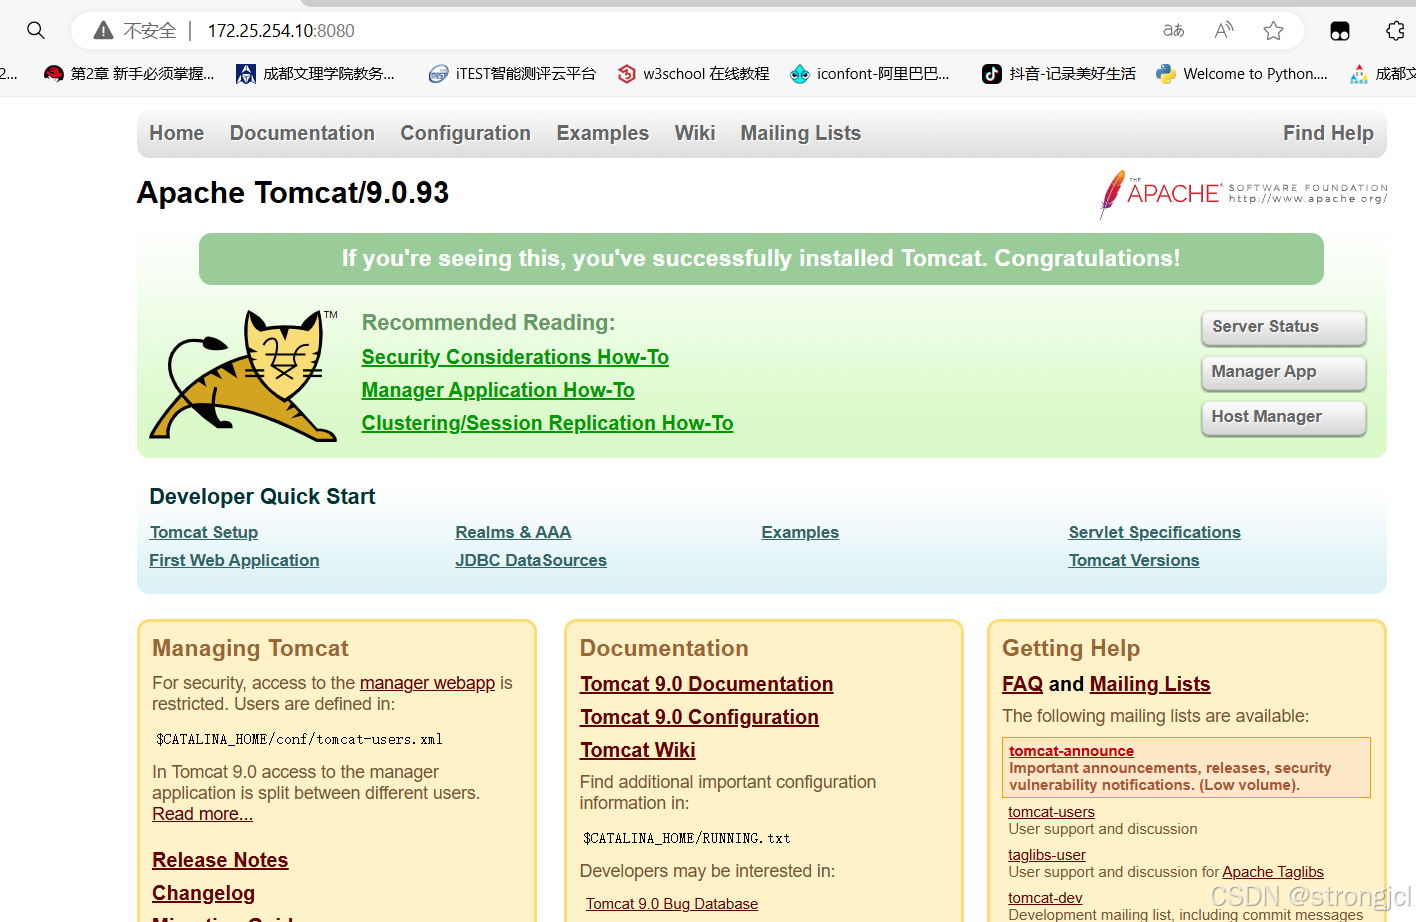This screenshot has width=1416, height=922.
Task: Open the Examples nav item in top bar
Action: 603,133
